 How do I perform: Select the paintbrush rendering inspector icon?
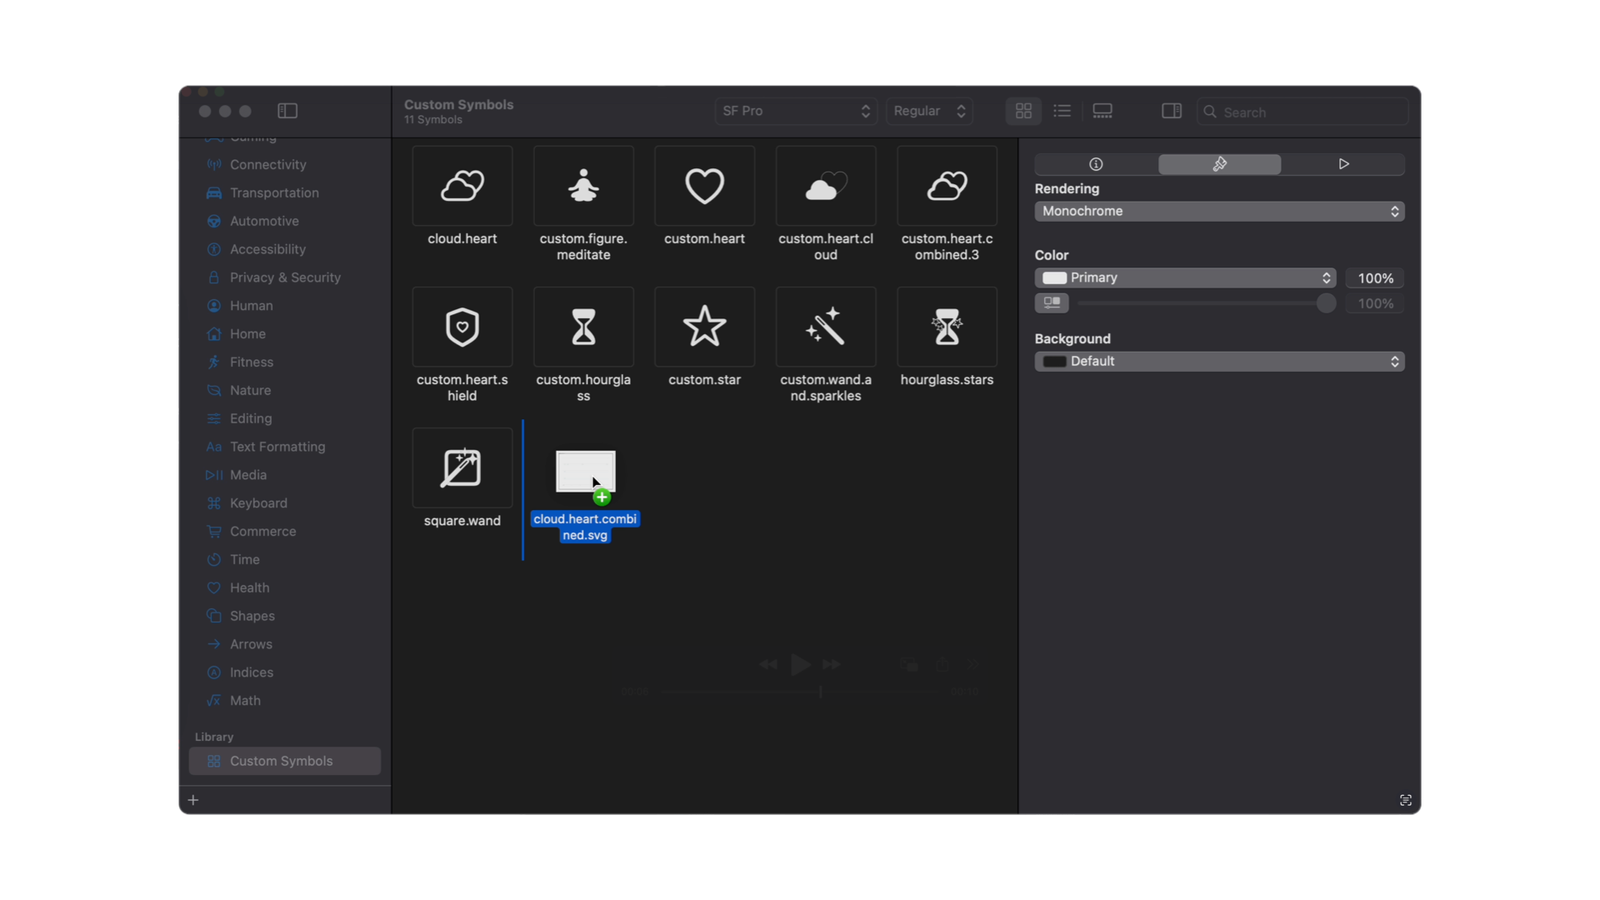(x=1219, y=164)
